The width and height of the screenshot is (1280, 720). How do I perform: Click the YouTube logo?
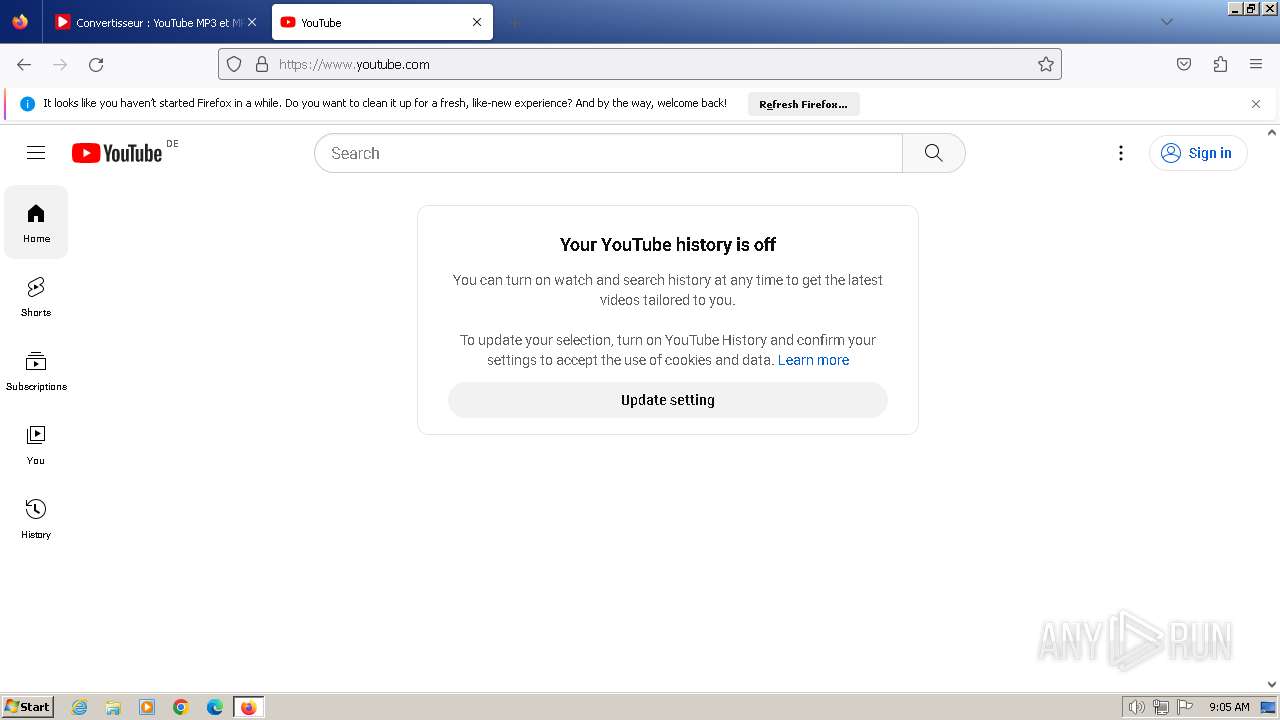click(x=117, y=153)
